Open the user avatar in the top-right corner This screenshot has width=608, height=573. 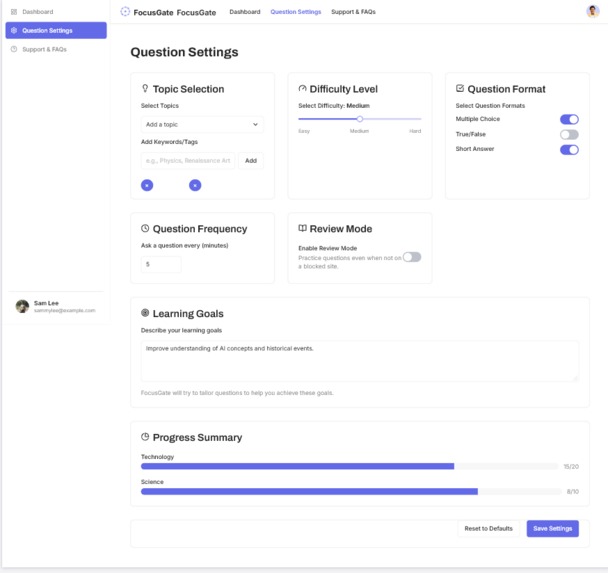click(x=592, y=11)
